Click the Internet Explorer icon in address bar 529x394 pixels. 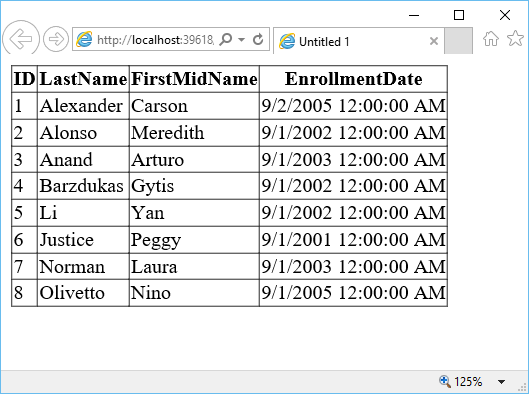tap(84, 39)
